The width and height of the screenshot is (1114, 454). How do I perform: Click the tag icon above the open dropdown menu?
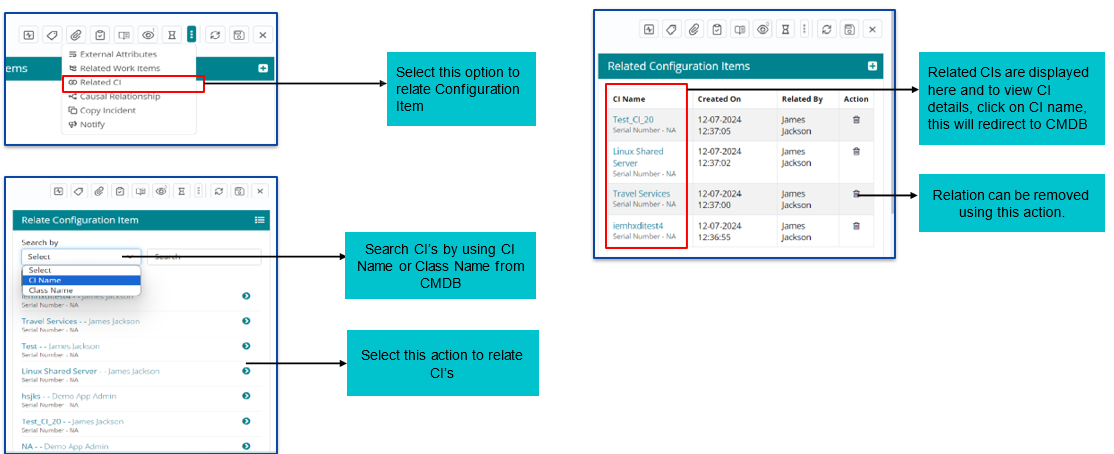(x=52, y=34)
